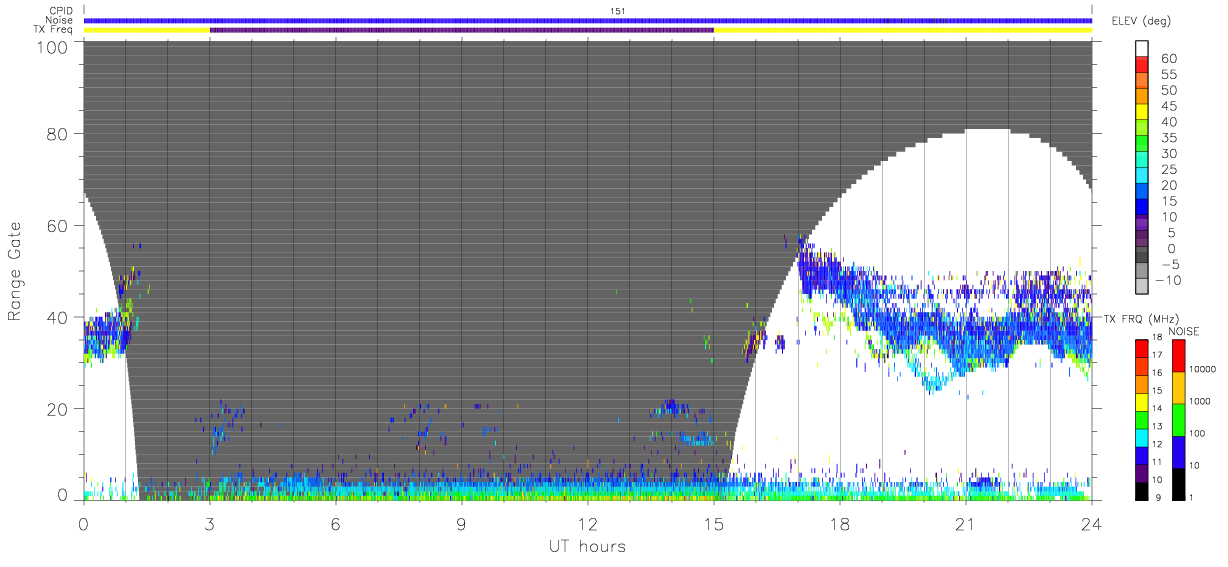Image resolution: width=1228 pixels, height=567 pixels.
Task: Click Range Gate tick label '100'
Action: point(53,47)
